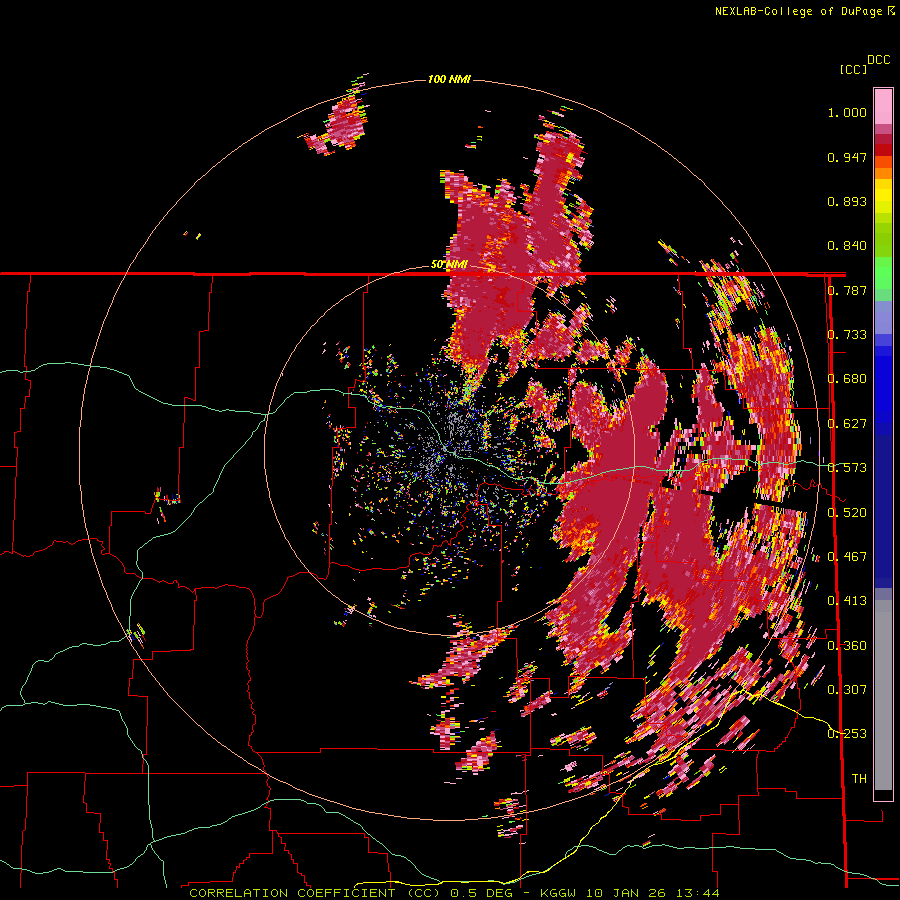Click the 0.413 legend value
The image size is (900, 900).
tap(847, 601)
